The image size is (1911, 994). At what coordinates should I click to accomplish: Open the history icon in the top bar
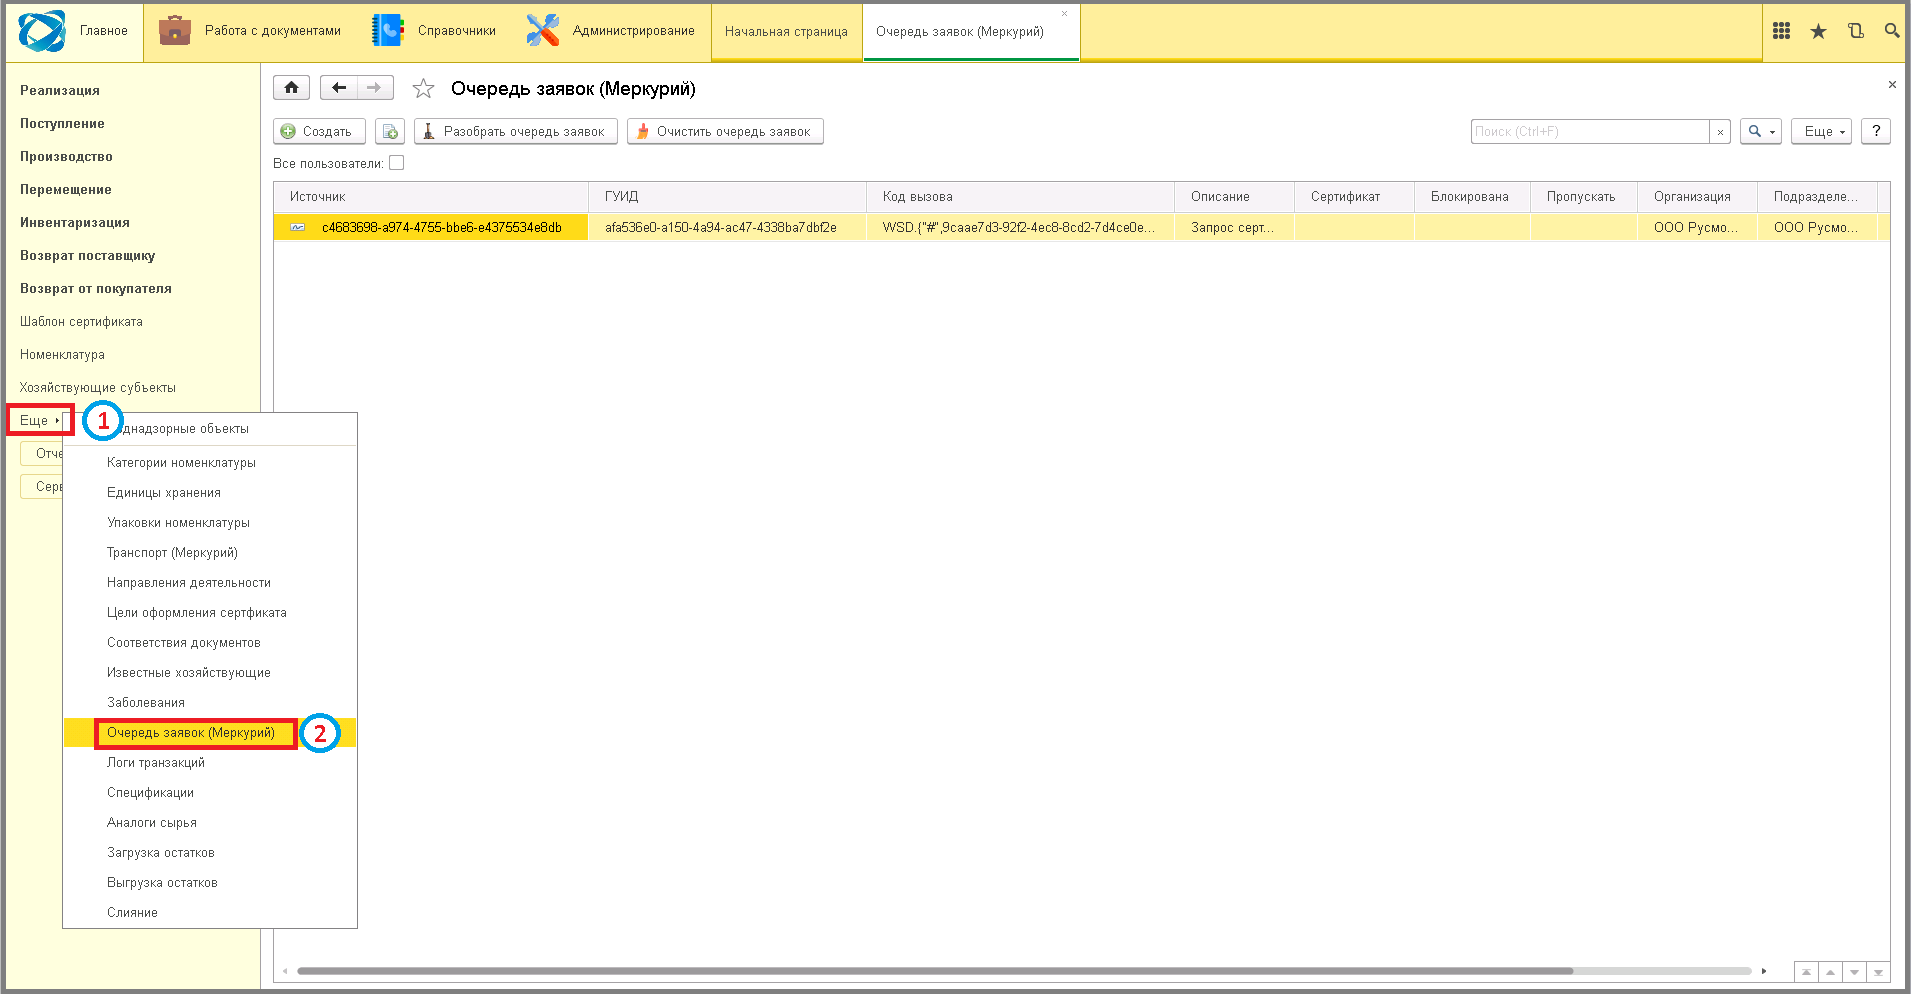click(1855, 31)
